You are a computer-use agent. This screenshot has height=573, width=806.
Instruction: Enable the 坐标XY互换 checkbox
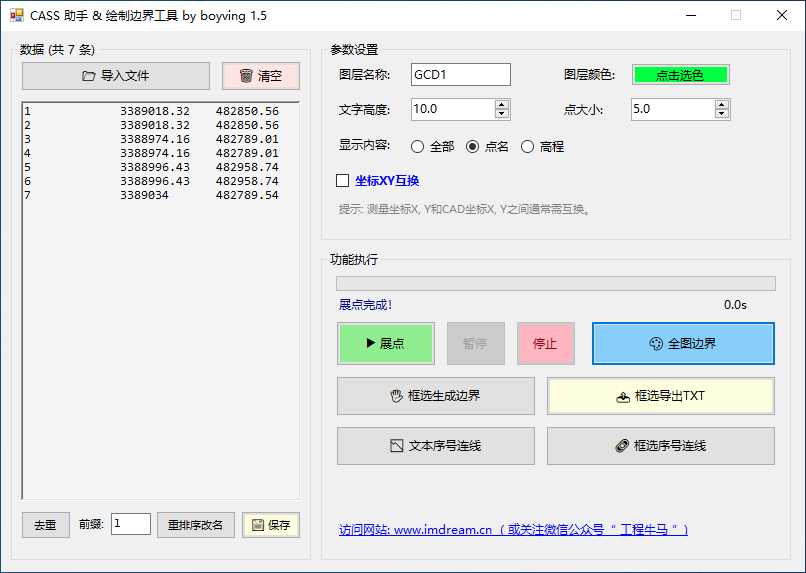click(343, 181)
